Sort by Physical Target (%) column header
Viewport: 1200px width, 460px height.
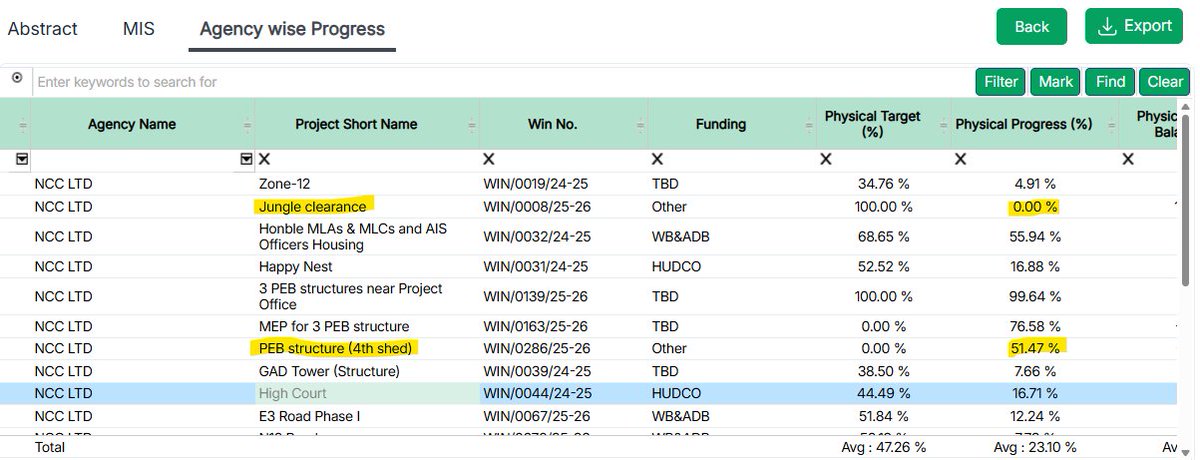click(873, 125)
